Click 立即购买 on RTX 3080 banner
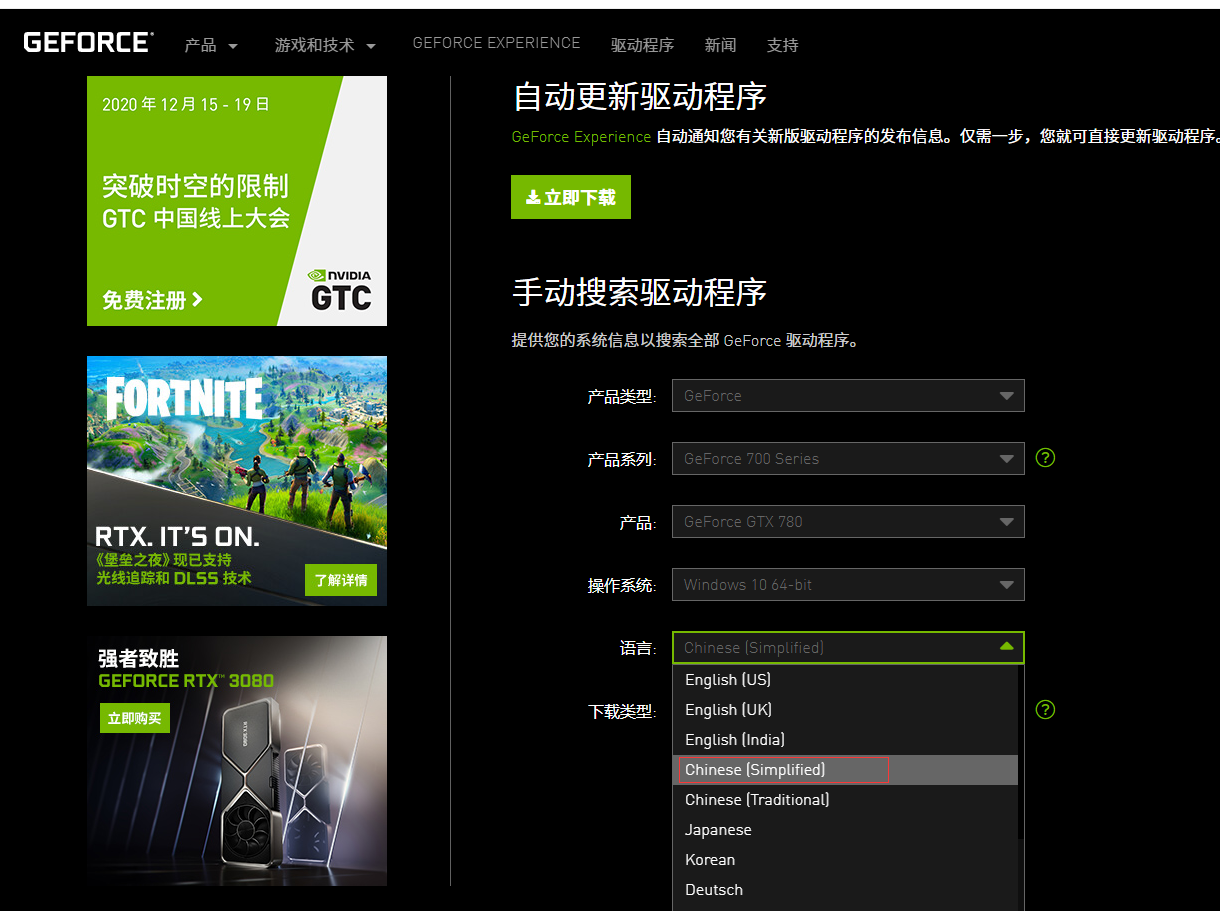This screenshot has height=911, width=1220. [x=134, y=718]
